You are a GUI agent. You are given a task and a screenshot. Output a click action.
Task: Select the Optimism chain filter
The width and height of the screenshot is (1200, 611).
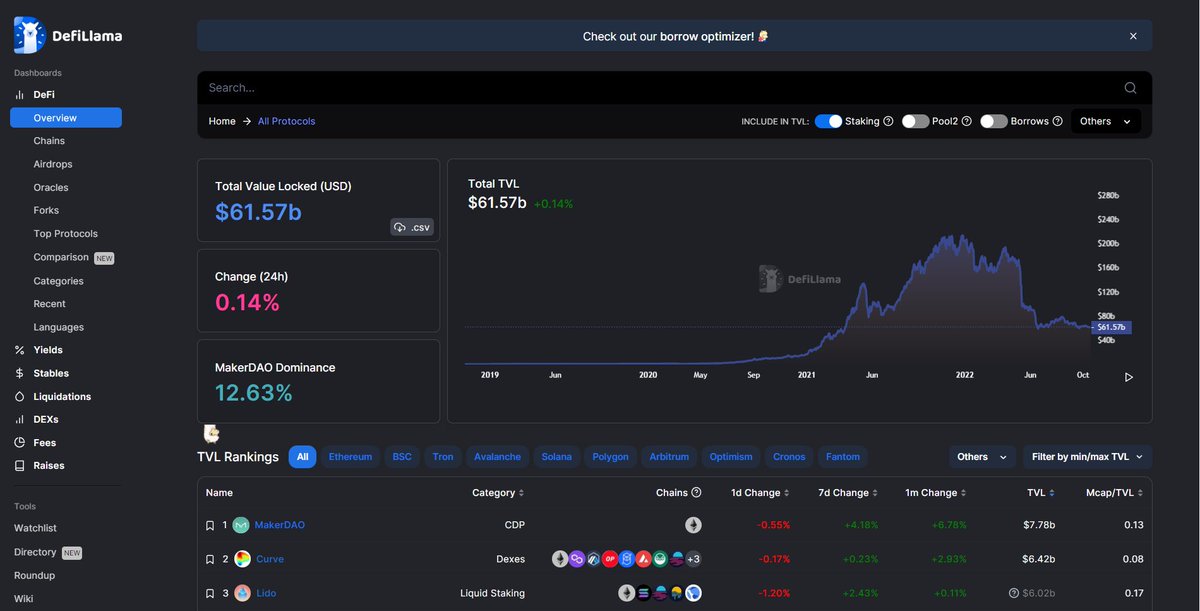click(731, 457)
